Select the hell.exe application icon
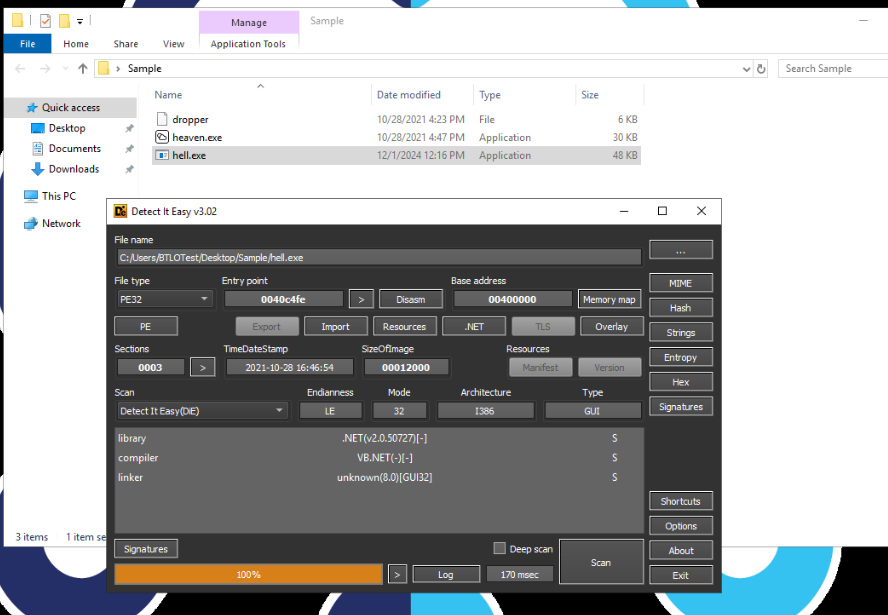This screenshot has height=615, width=888. (x=162, y=155)
